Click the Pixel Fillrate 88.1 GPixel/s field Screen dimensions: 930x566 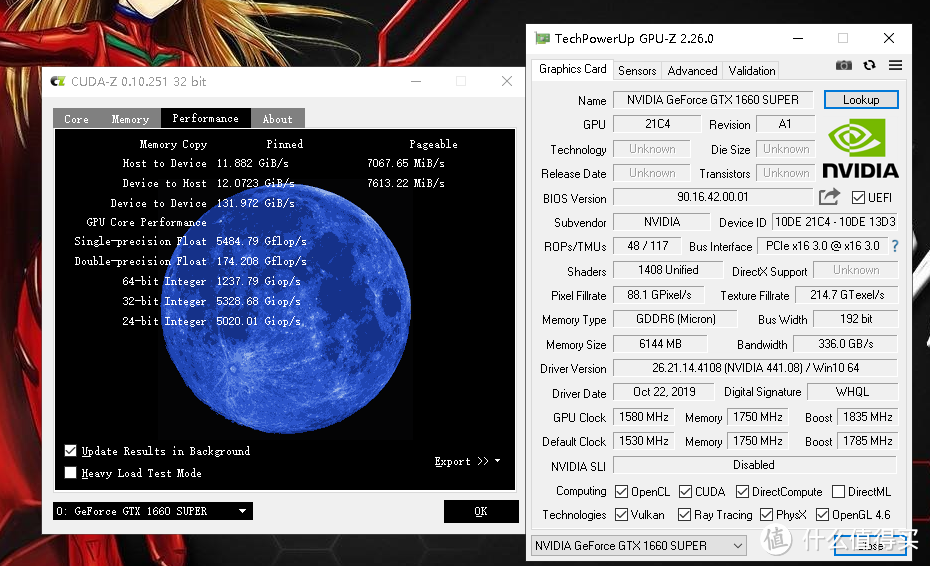coord(659,294)
